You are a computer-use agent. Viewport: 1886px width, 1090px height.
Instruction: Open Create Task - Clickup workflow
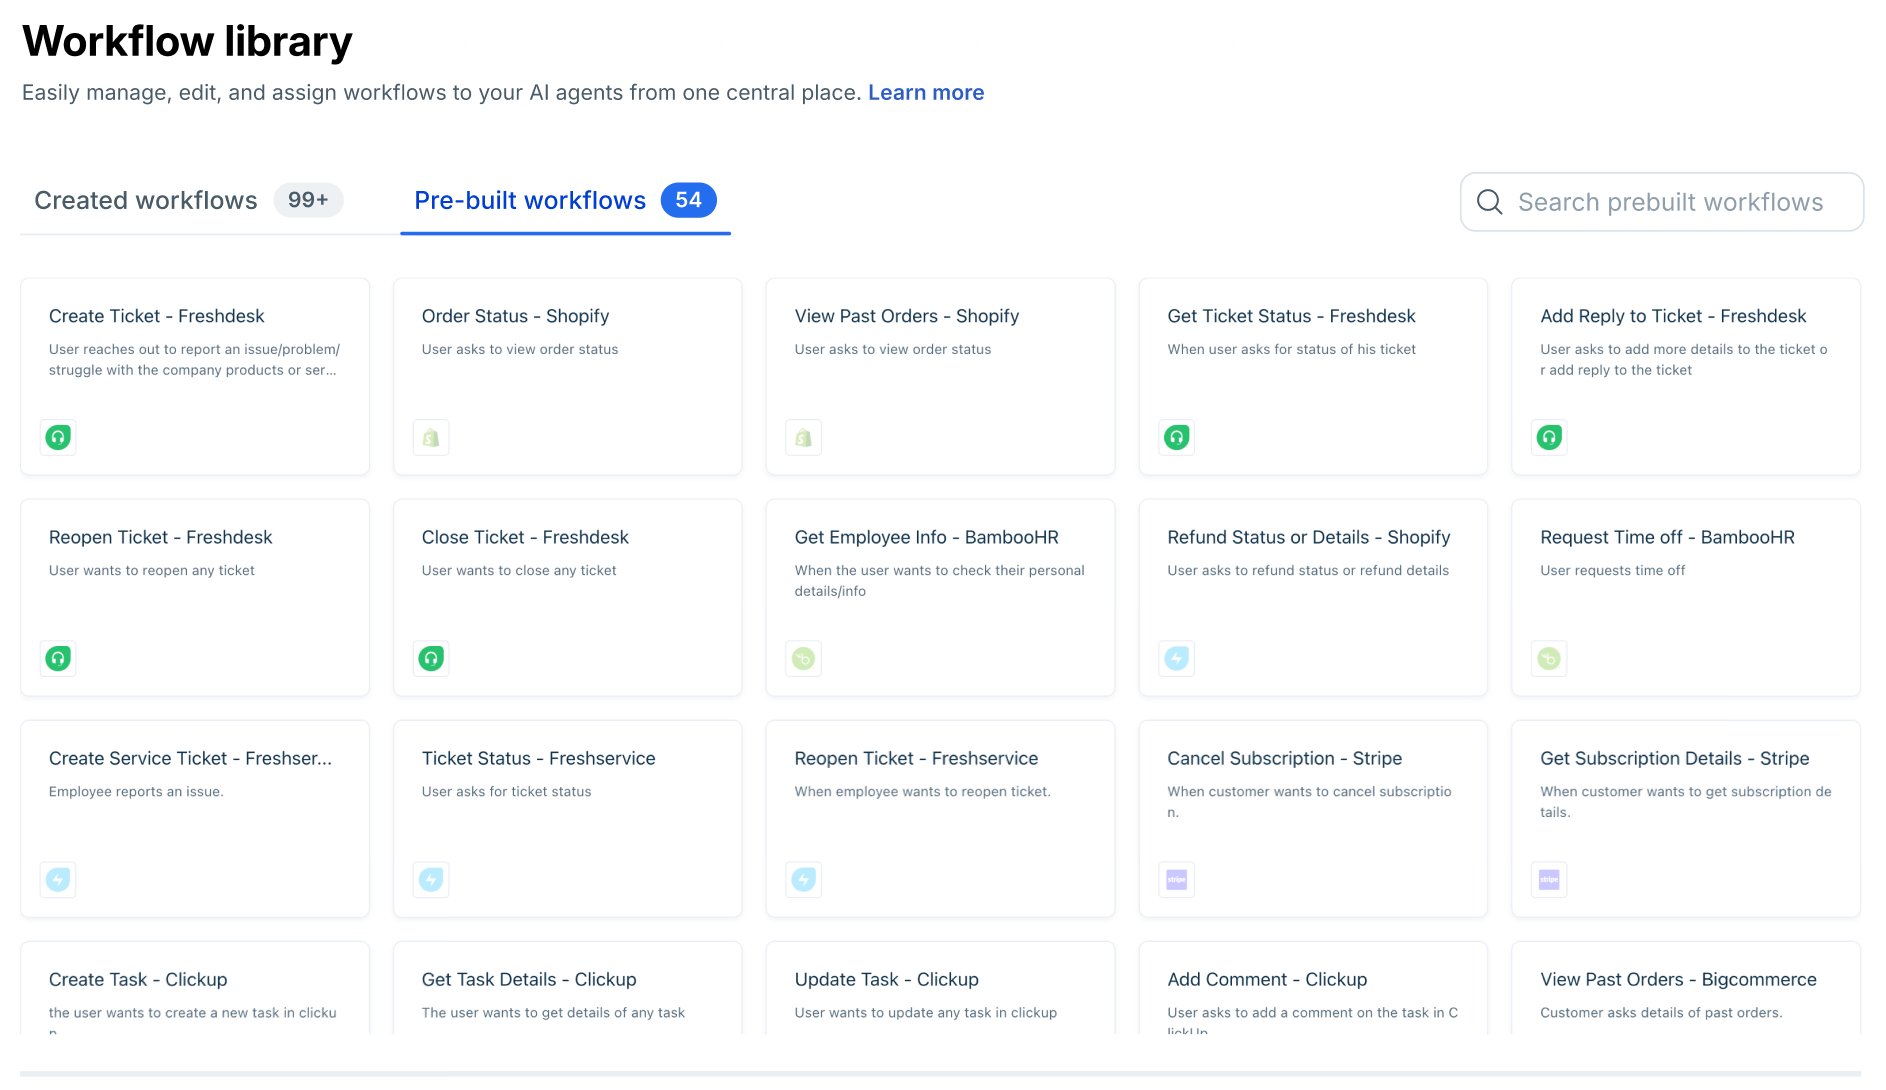pos(195,988)
